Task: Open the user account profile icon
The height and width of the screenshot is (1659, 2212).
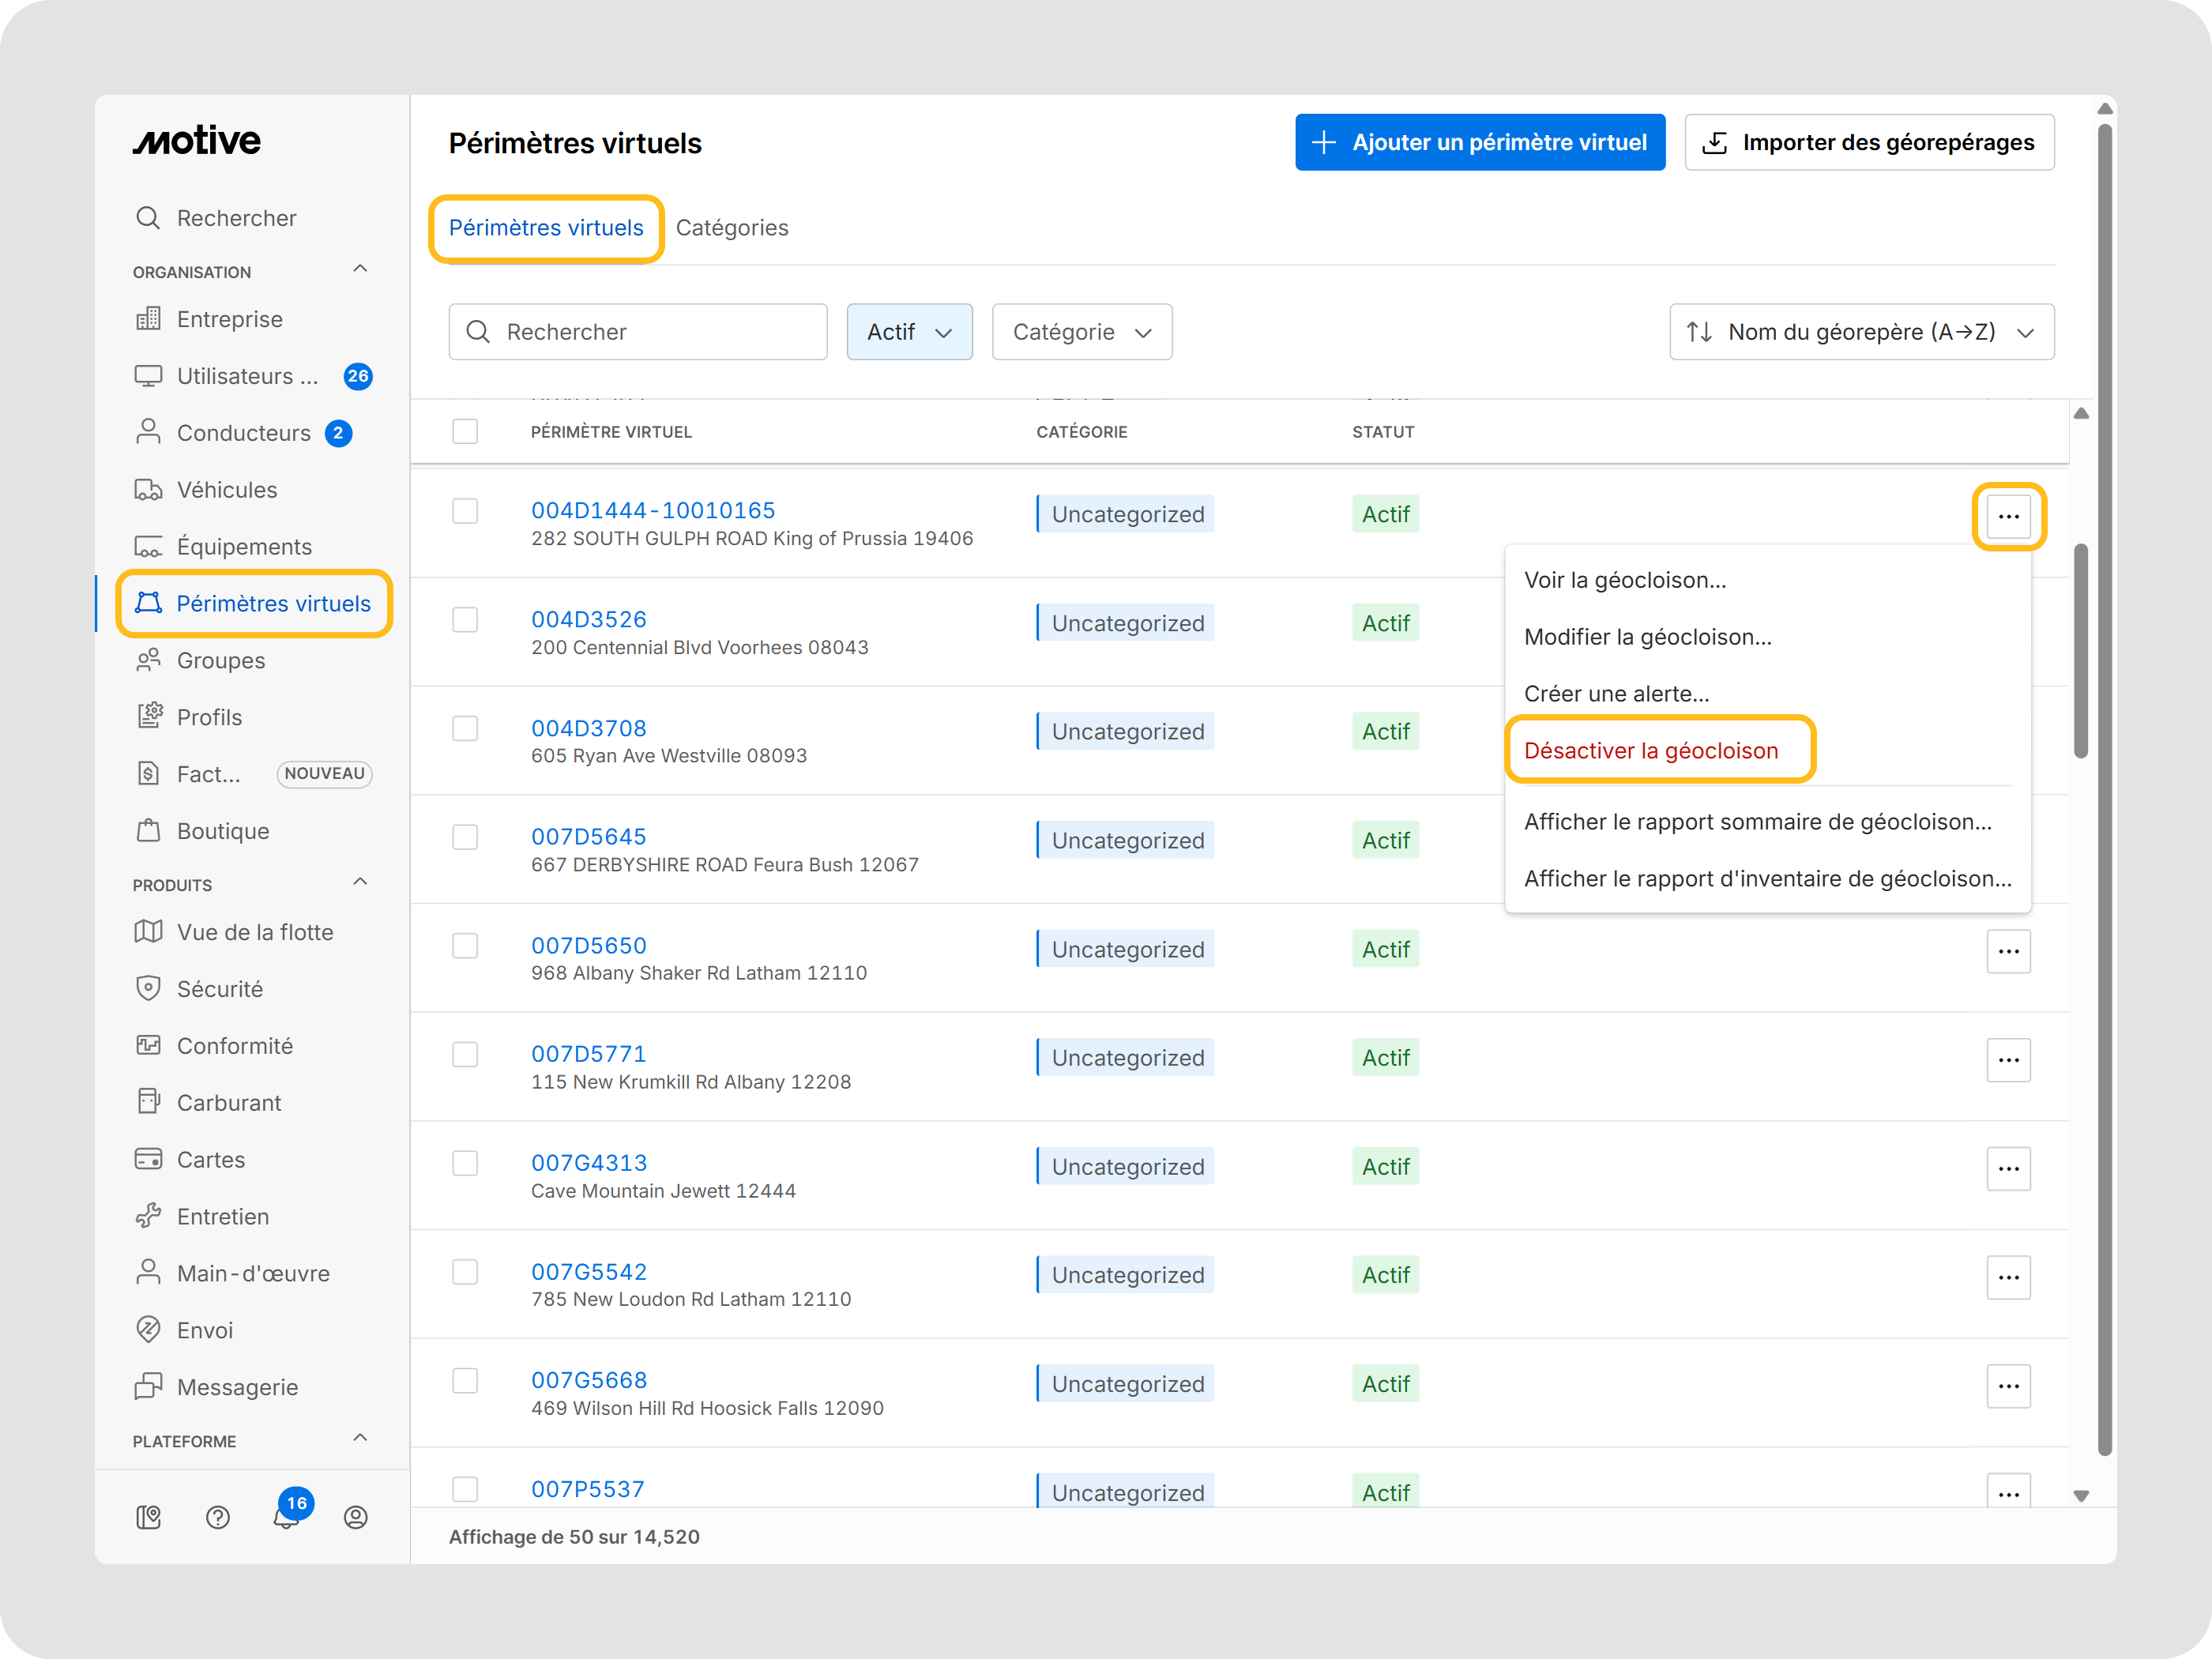Action: pos(355,1517)
